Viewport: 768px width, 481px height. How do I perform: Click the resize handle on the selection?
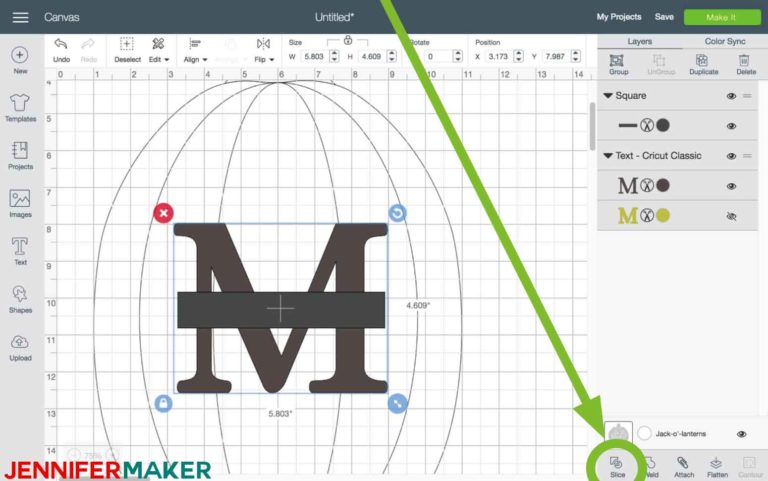click(x=397, y=404)
